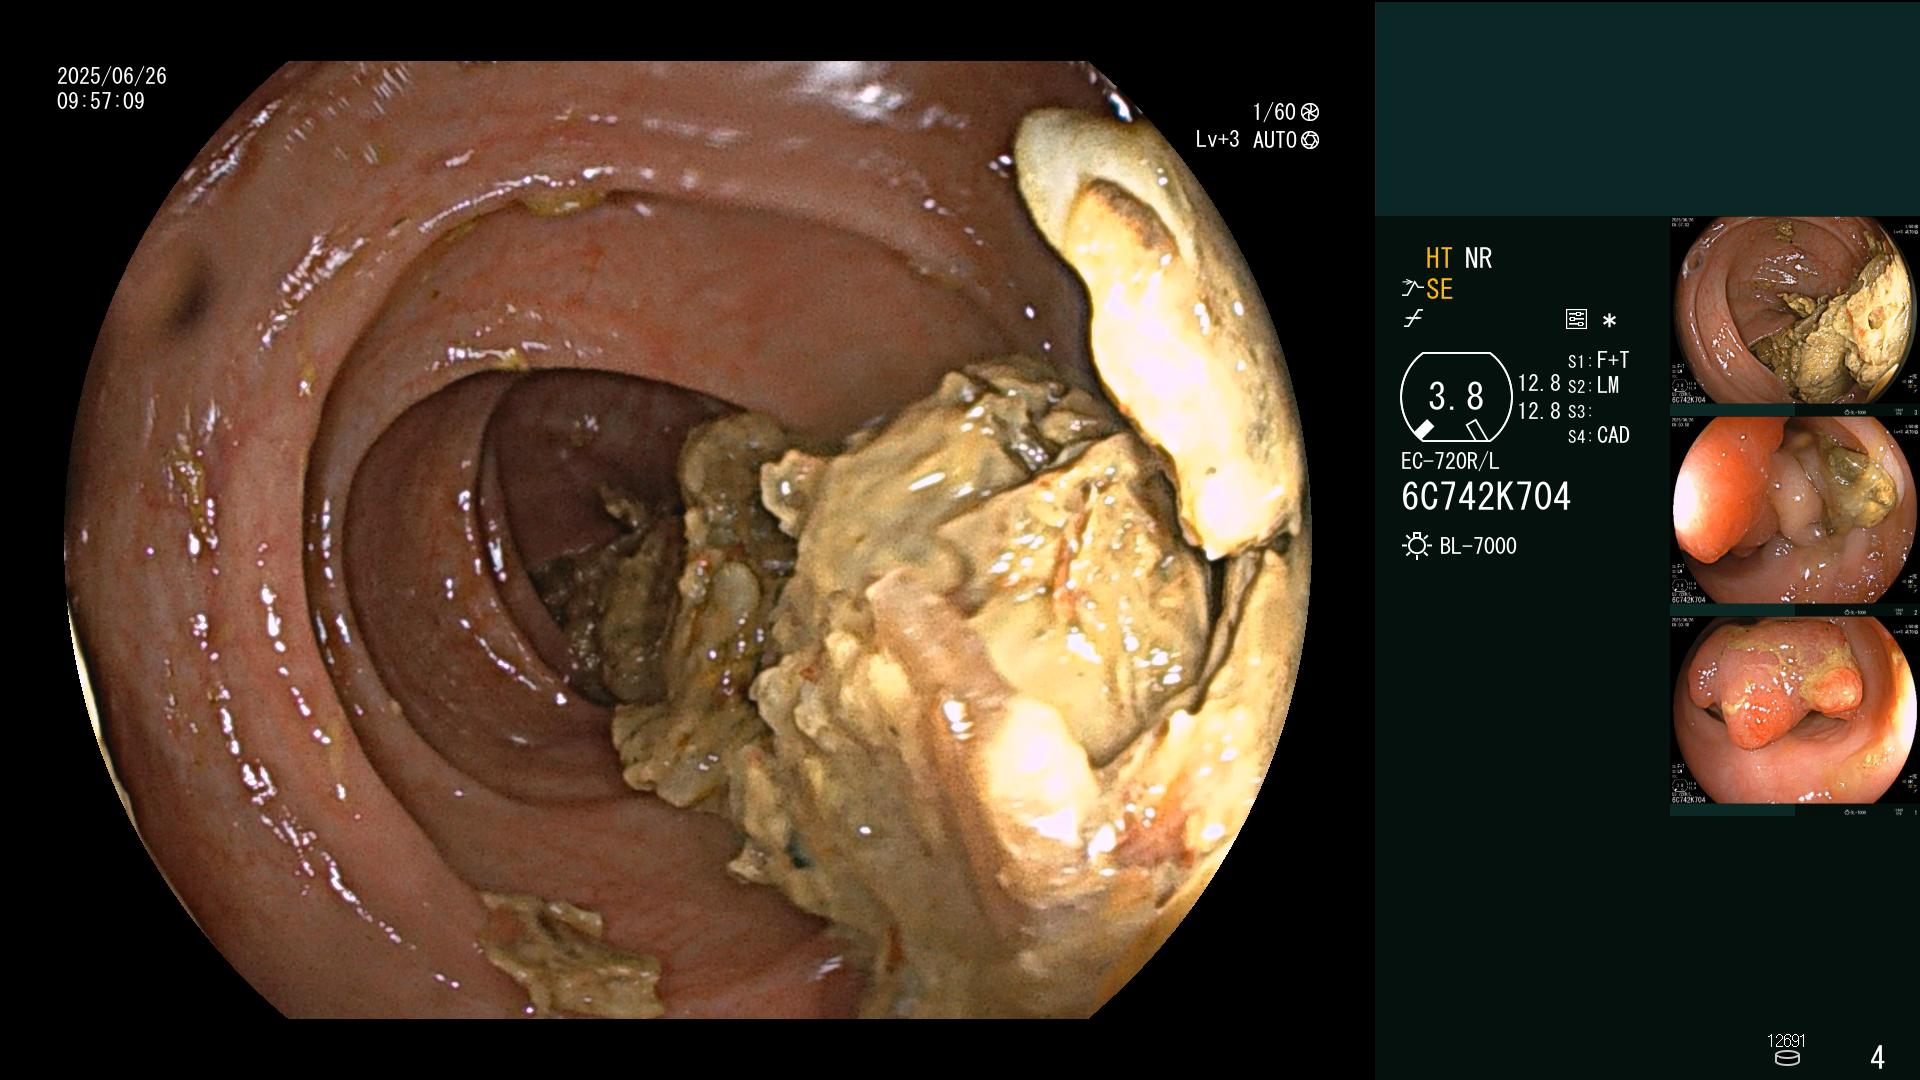Click the time 09:57:09
The height and width of the screenshot is (1080, 1920).
pos(101,101)
